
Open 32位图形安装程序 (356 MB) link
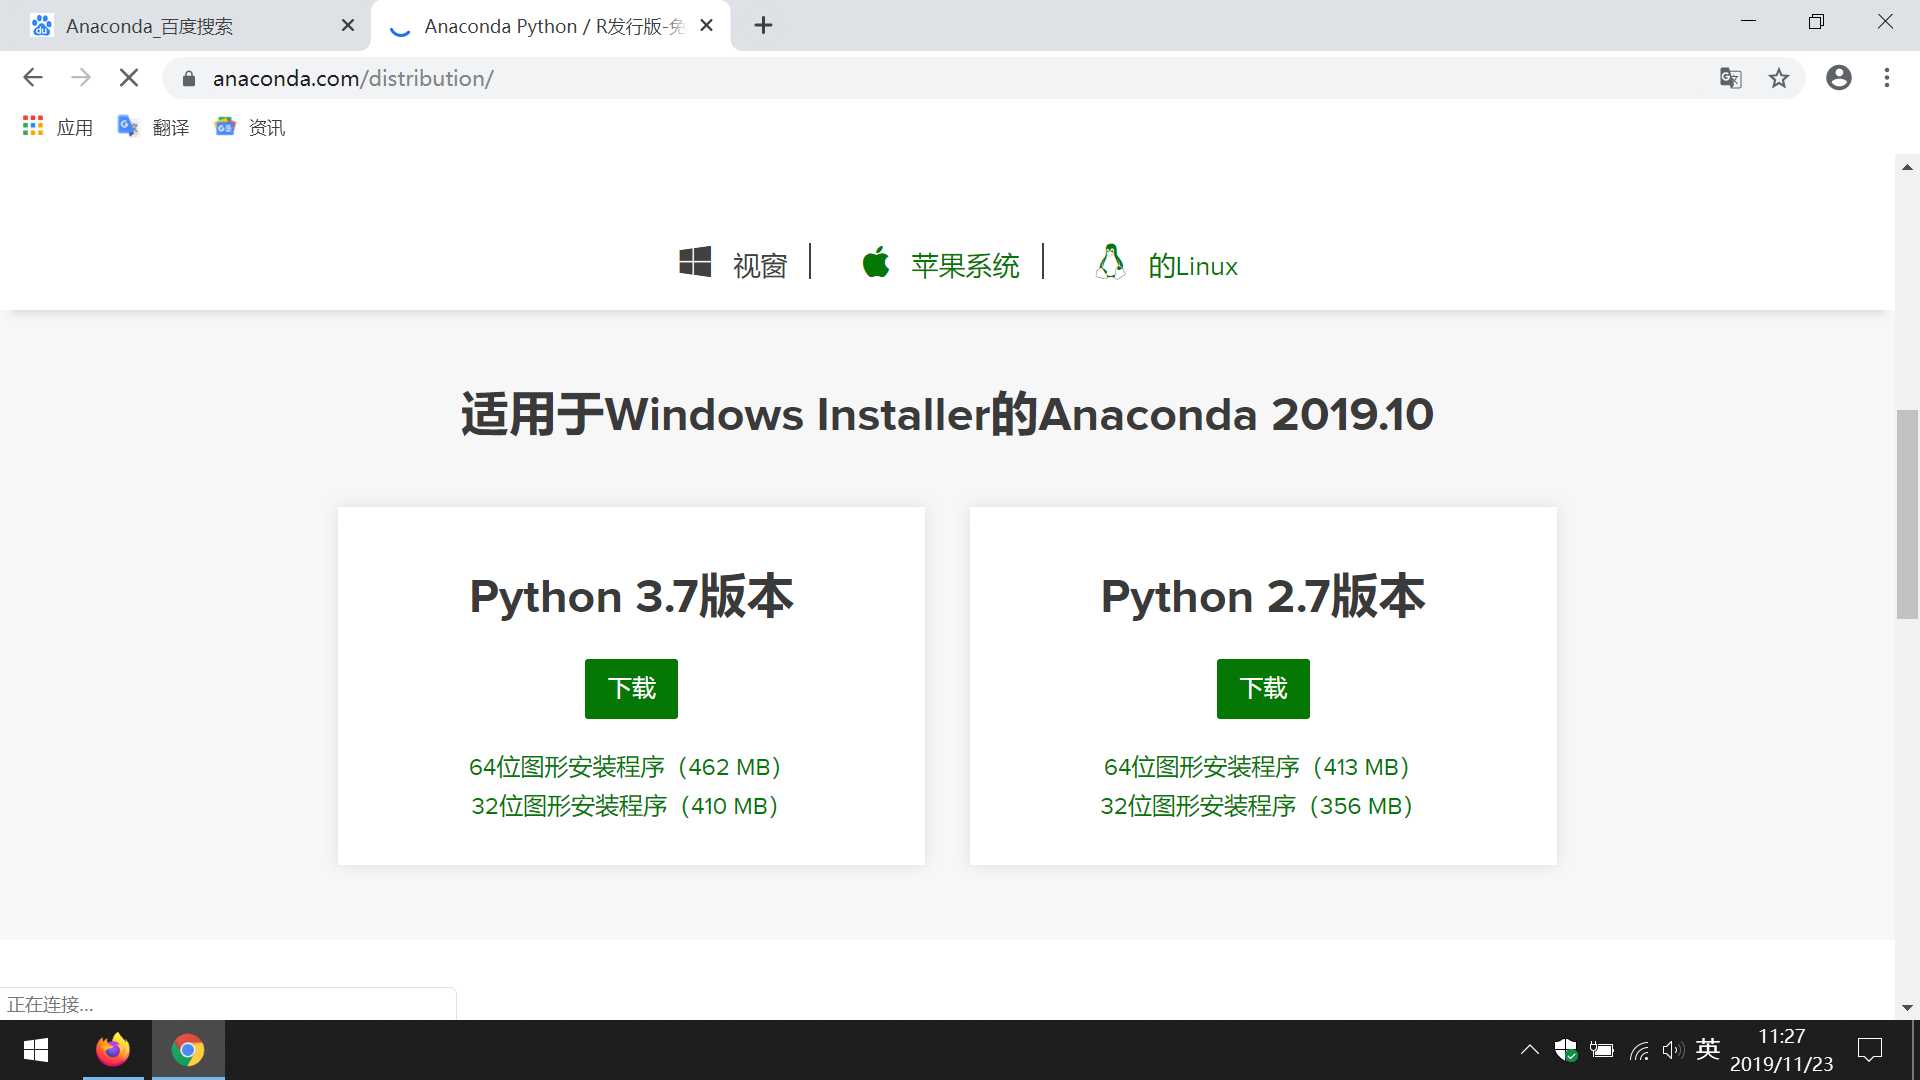1257,806
